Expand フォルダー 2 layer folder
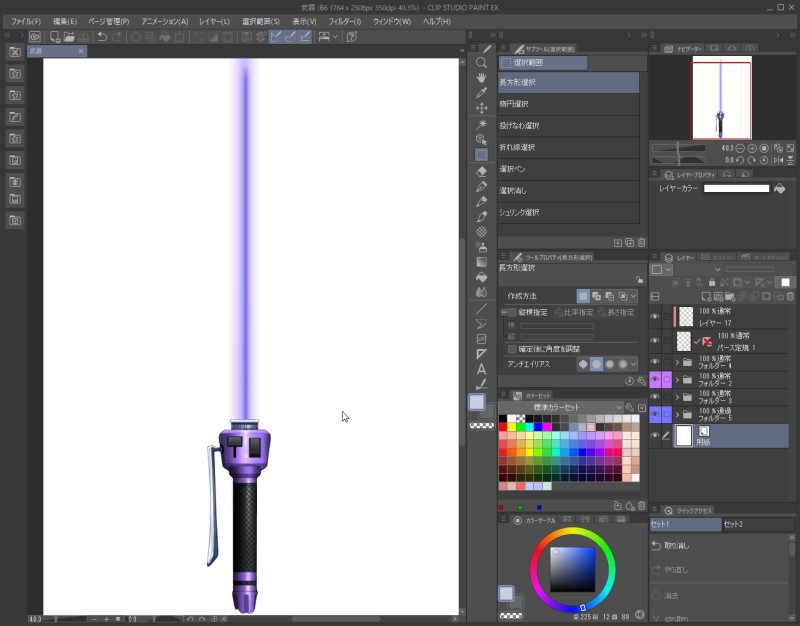 [678, 380]
